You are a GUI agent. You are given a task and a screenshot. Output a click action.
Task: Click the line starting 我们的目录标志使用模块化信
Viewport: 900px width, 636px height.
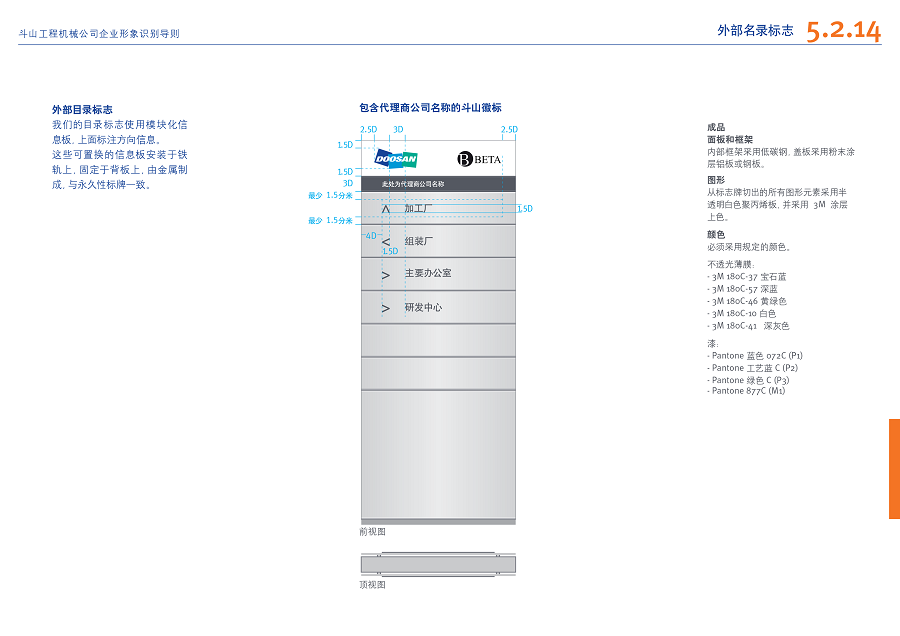coord(119,125)
